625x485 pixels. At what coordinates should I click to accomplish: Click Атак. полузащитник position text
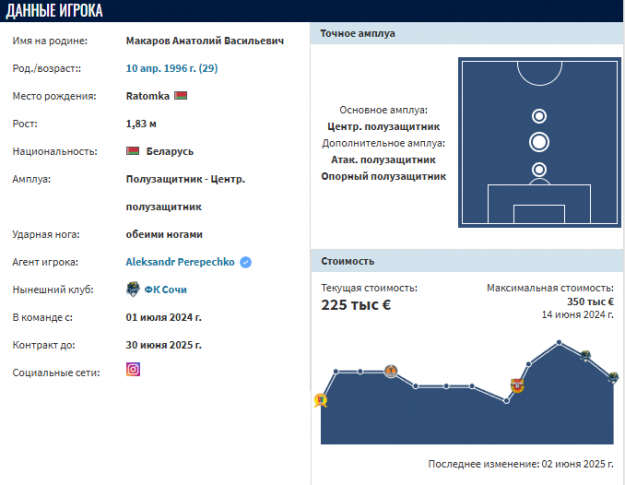tap(383, 160)
